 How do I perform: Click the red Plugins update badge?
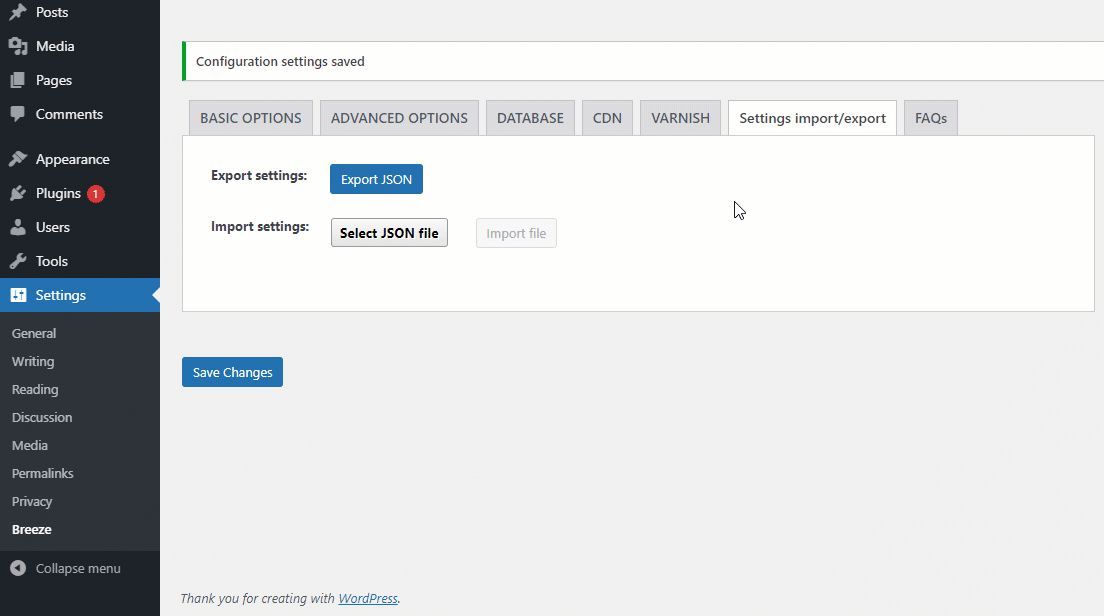96,194
